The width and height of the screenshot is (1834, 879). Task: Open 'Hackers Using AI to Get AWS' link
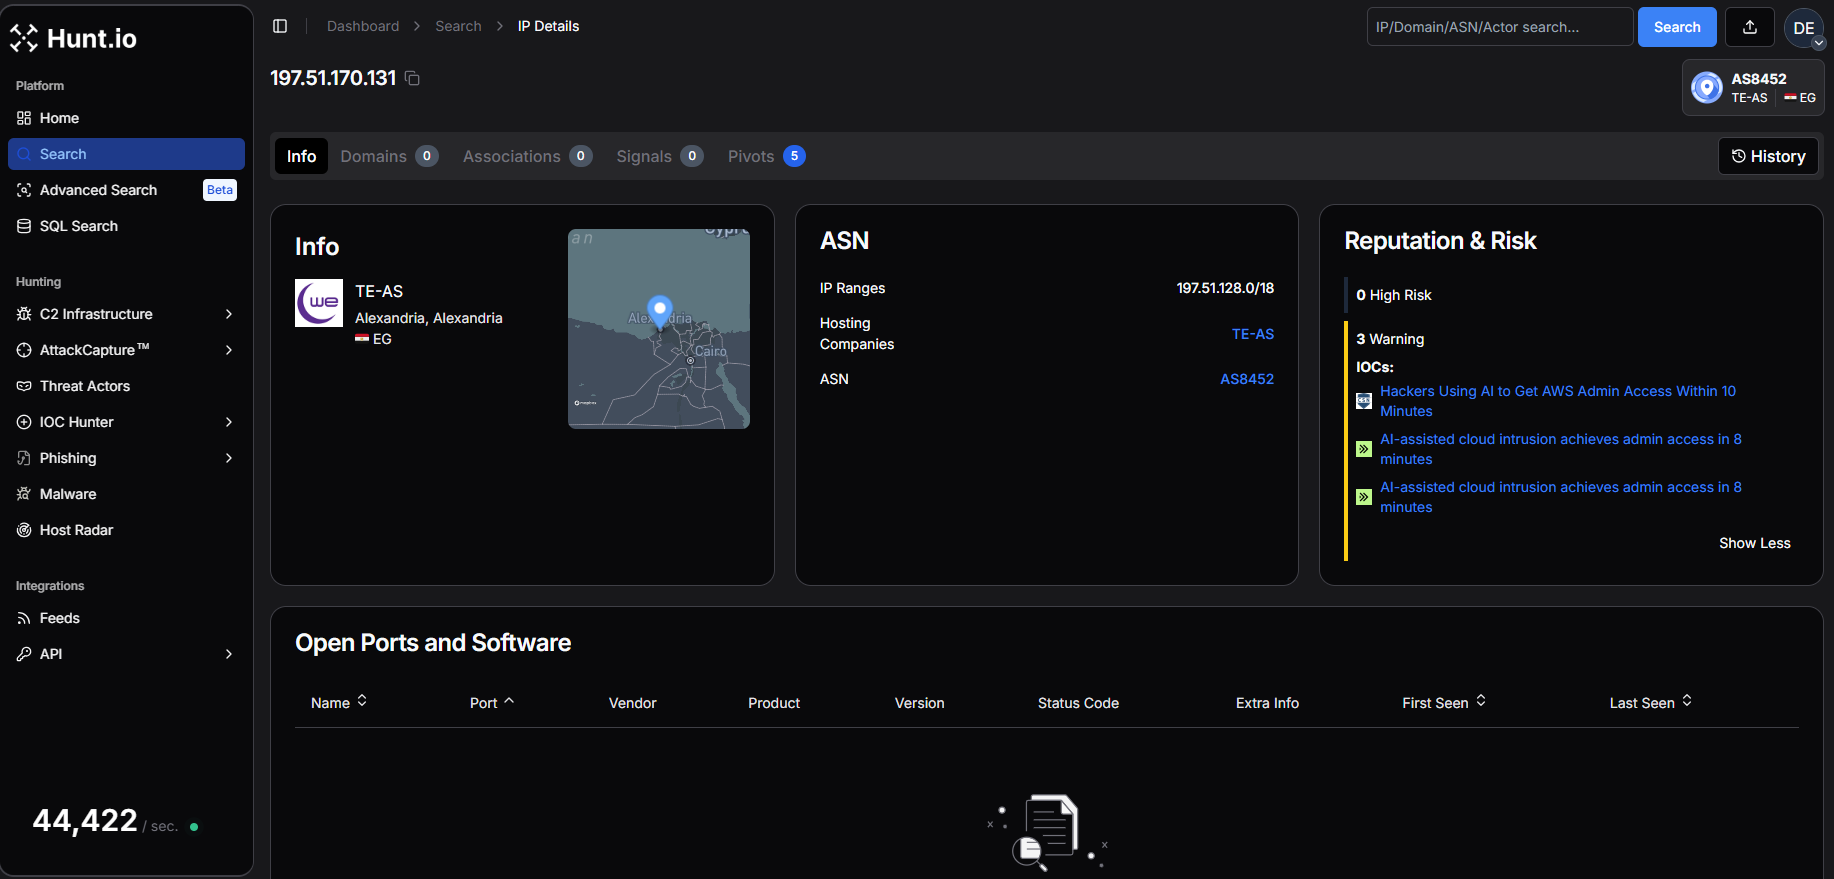coord(1558,401)
